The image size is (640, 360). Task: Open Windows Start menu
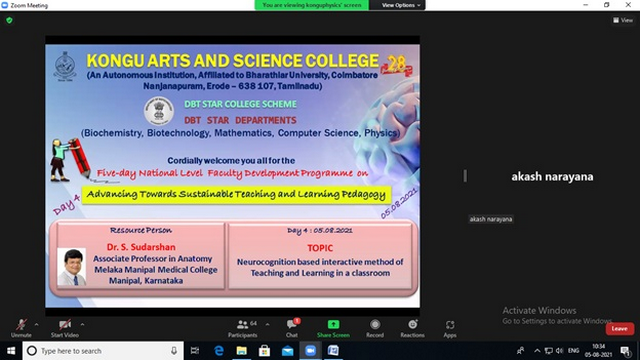click(x=11, y=351)
